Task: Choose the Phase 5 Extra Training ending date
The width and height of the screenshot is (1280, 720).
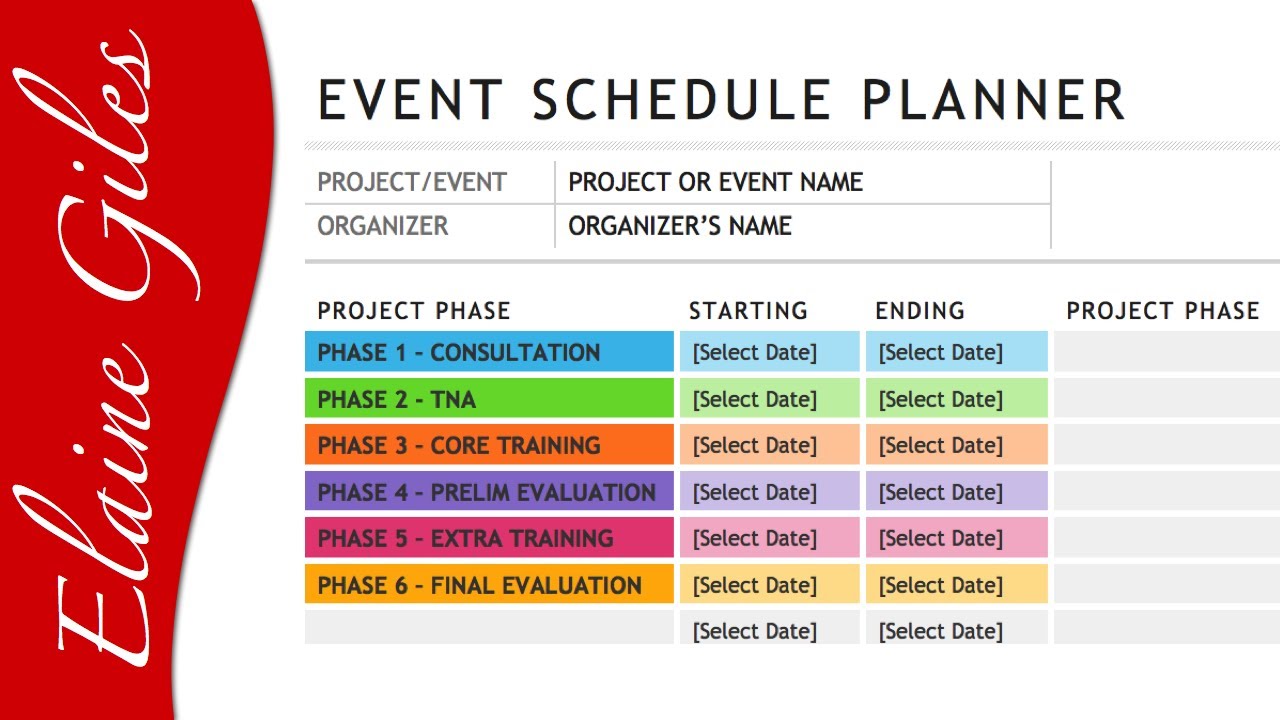Action: click(x=956, y=538)
